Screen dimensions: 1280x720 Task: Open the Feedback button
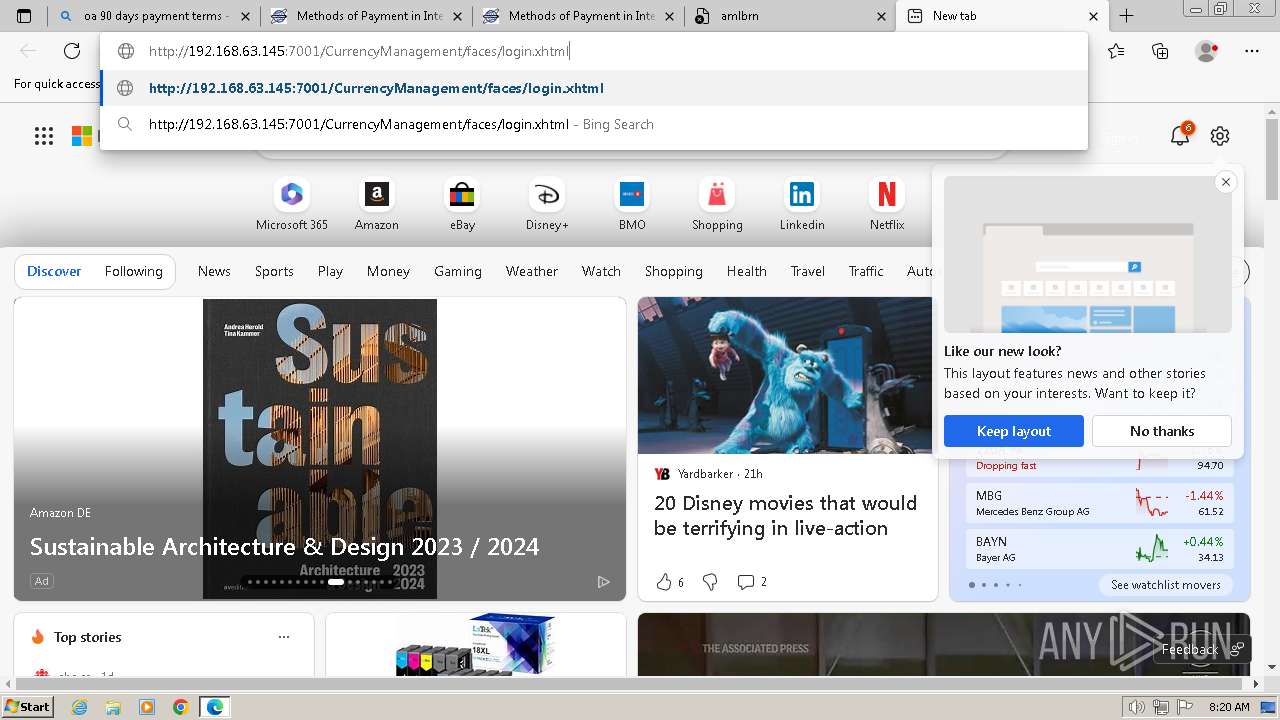tap(1201, 649)
